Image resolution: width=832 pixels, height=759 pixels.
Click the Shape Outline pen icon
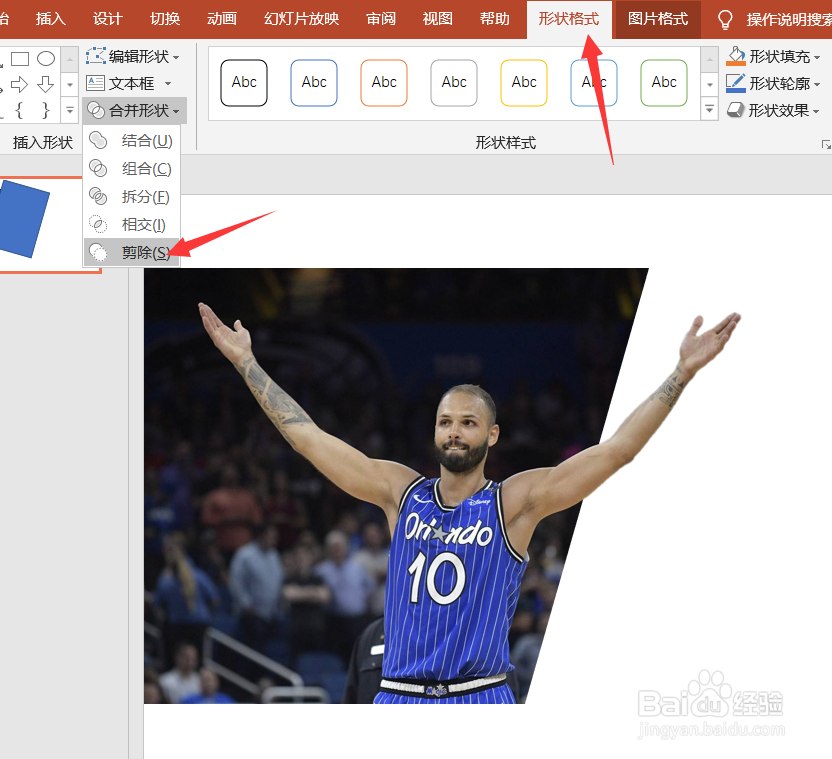pos(736,83)
